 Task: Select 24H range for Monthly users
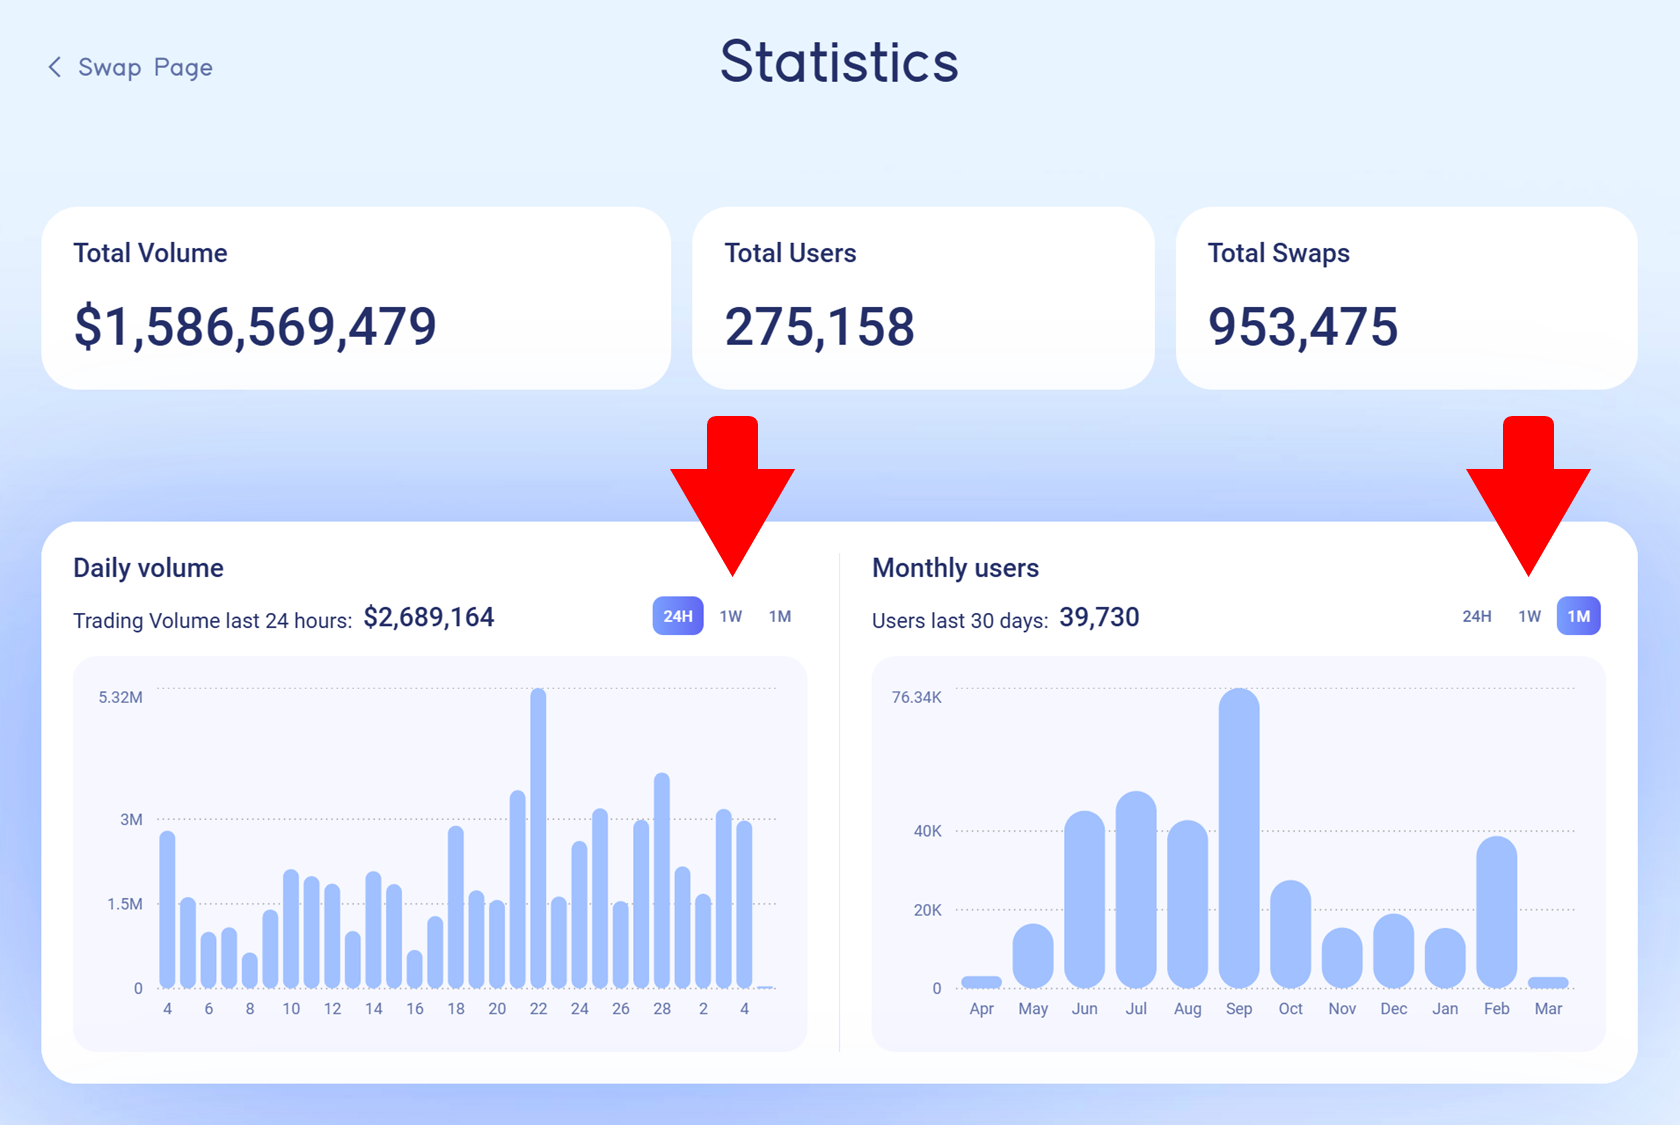pyautogui.click(x=1476, y=616)
